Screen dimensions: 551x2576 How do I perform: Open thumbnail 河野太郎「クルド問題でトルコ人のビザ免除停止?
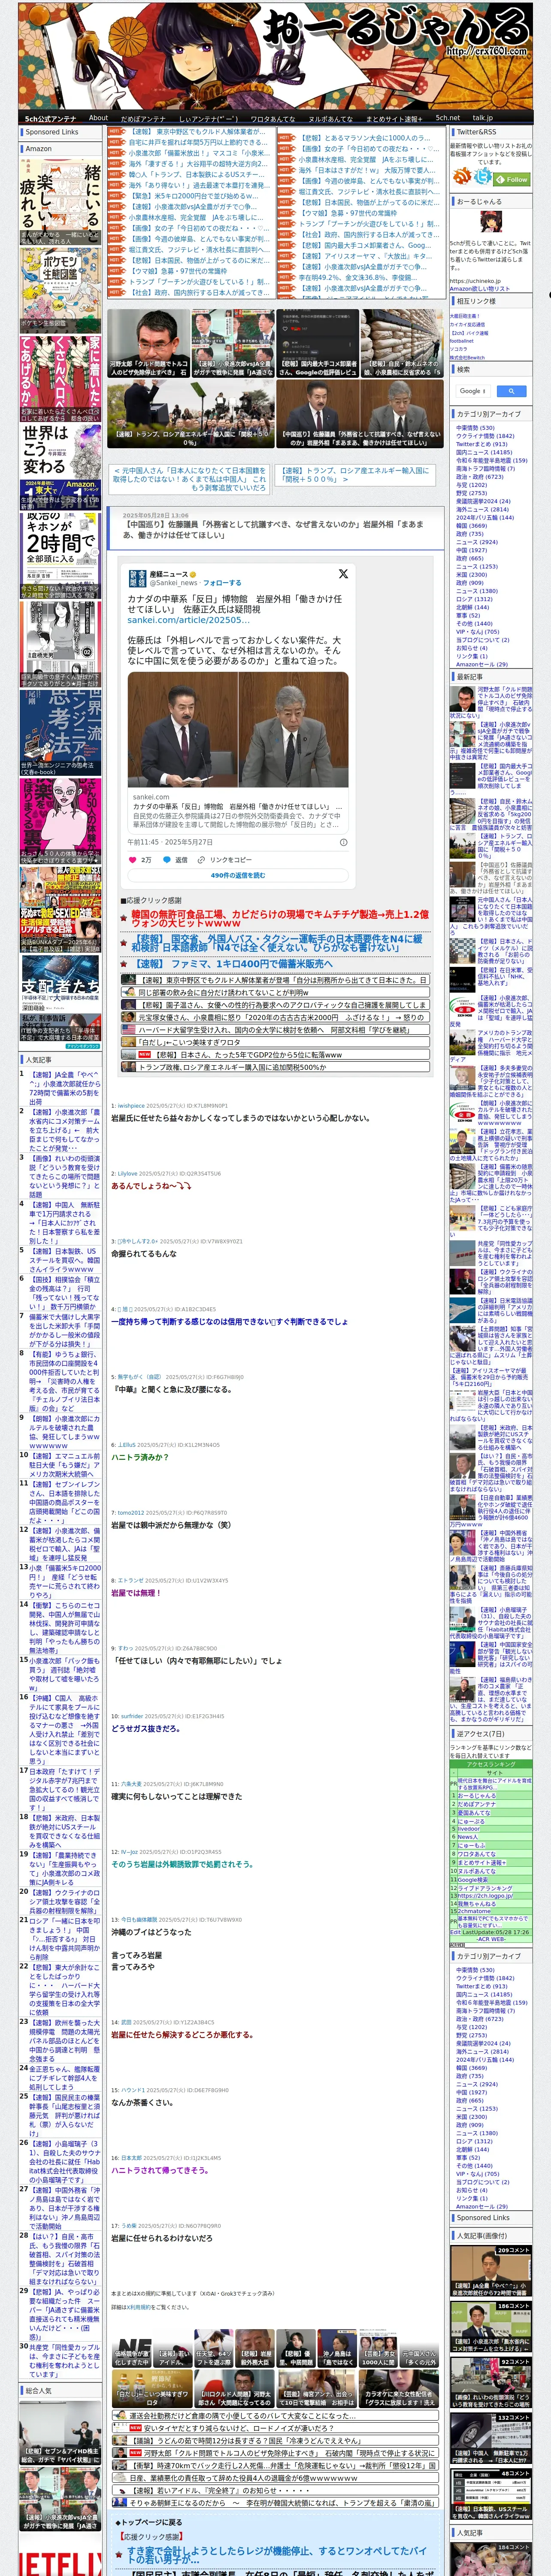(148, 343)
